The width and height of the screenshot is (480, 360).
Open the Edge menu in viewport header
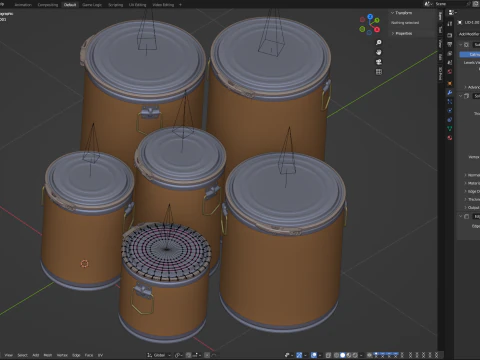point(76,355)
